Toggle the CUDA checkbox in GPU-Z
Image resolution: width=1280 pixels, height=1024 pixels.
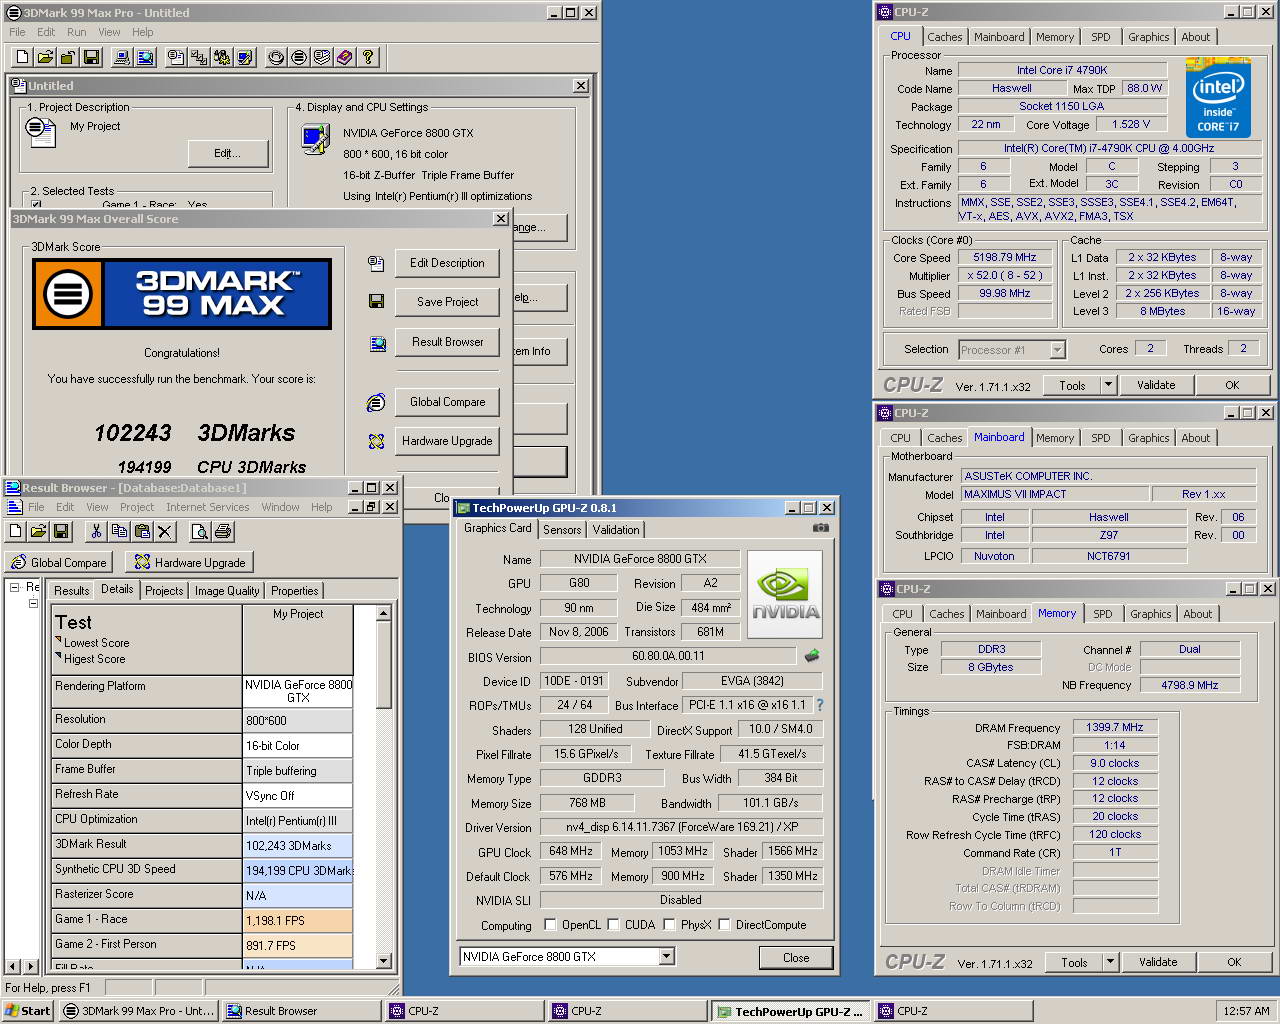(x=613, y=924)
